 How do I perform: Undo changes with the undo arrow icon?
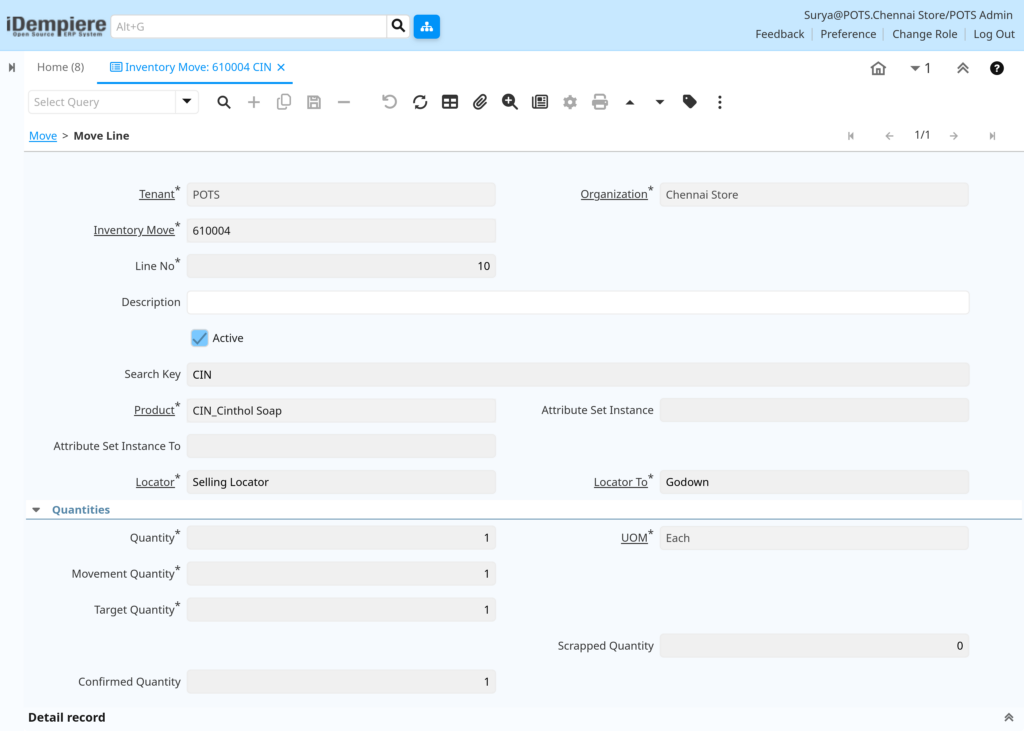tap(389, 102)
